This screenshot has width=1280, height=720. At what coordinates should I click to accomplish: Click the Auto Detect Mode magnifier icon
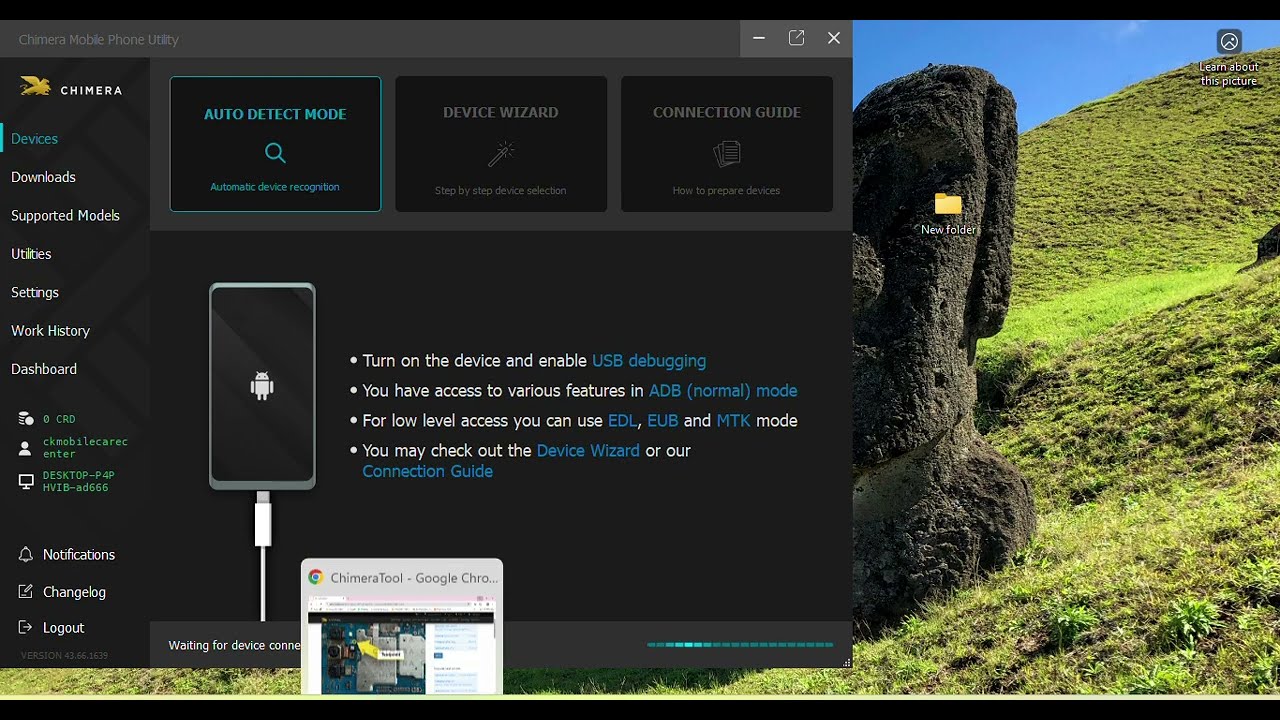[x=275, y=153]
